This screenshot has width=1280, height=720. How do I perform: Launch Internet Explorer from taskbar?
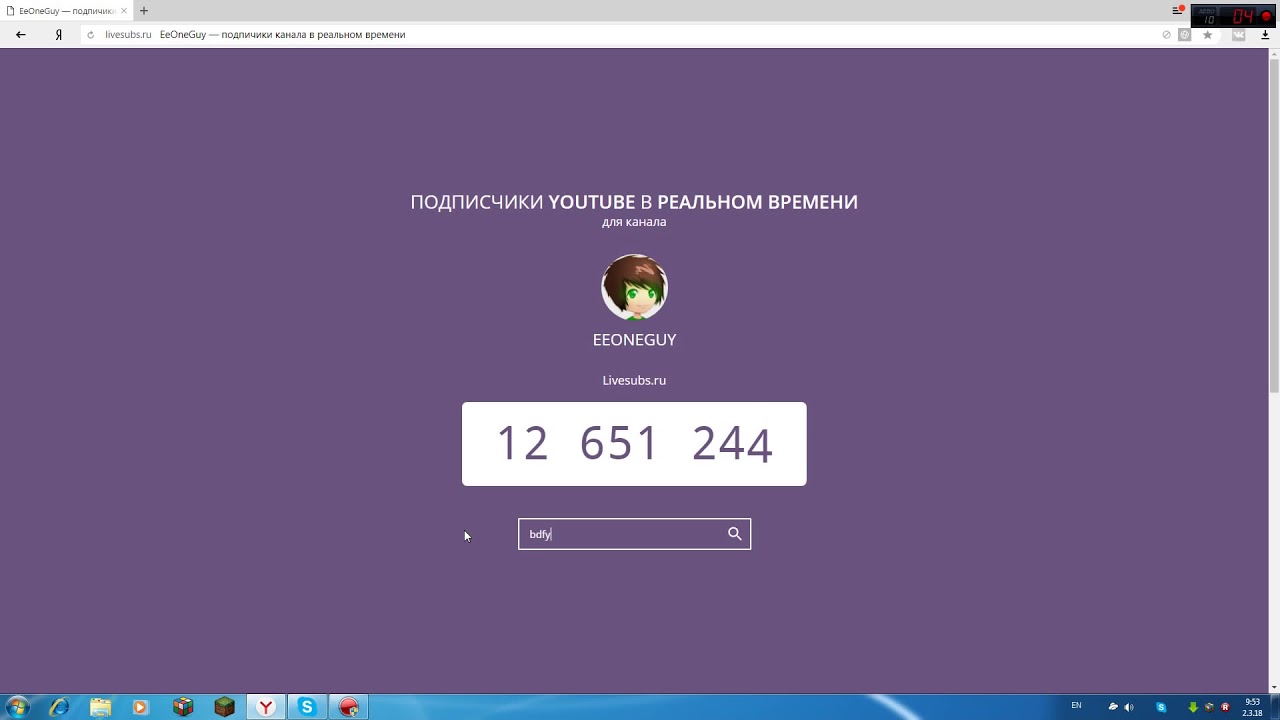click(x=60, y=707)
